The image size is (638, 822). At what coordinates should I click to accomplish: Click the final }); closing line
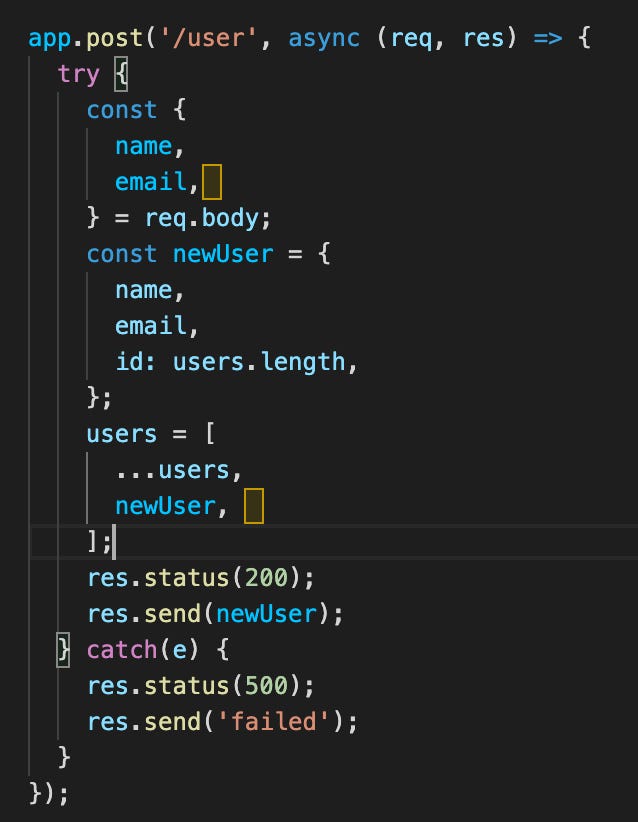[48, 794]
